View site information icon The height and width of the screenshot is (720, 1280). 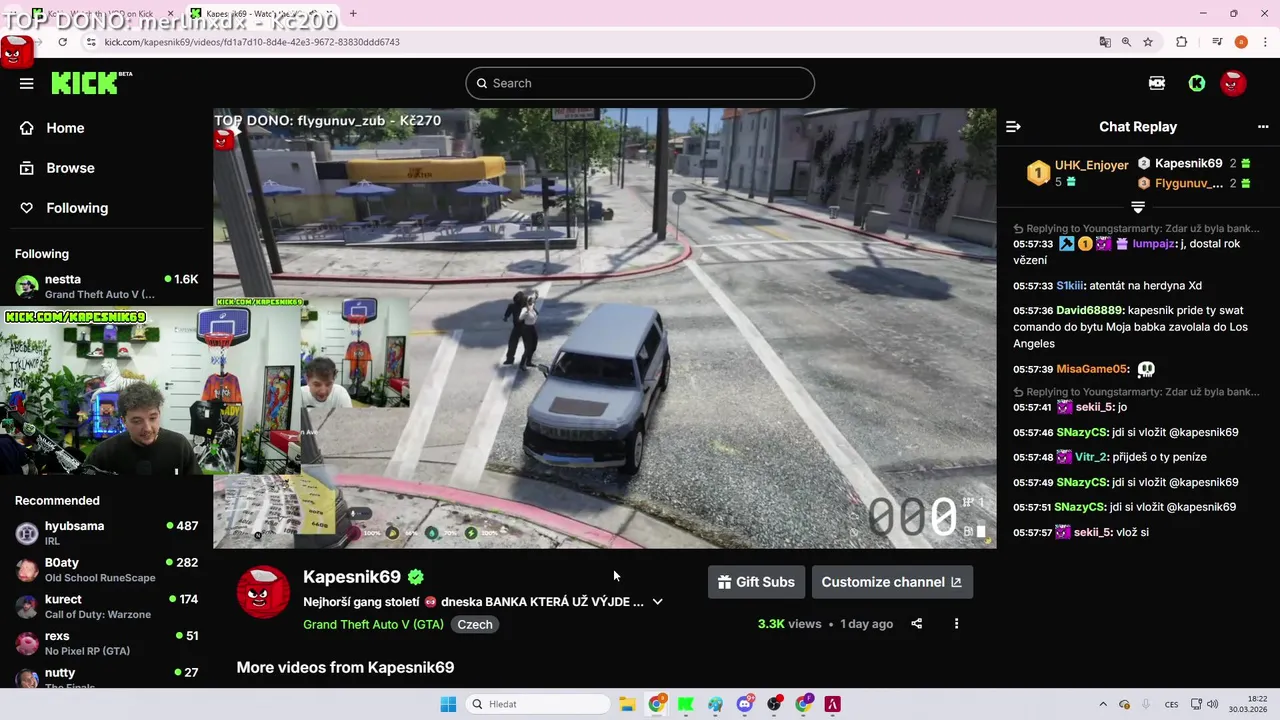point(91,42)
